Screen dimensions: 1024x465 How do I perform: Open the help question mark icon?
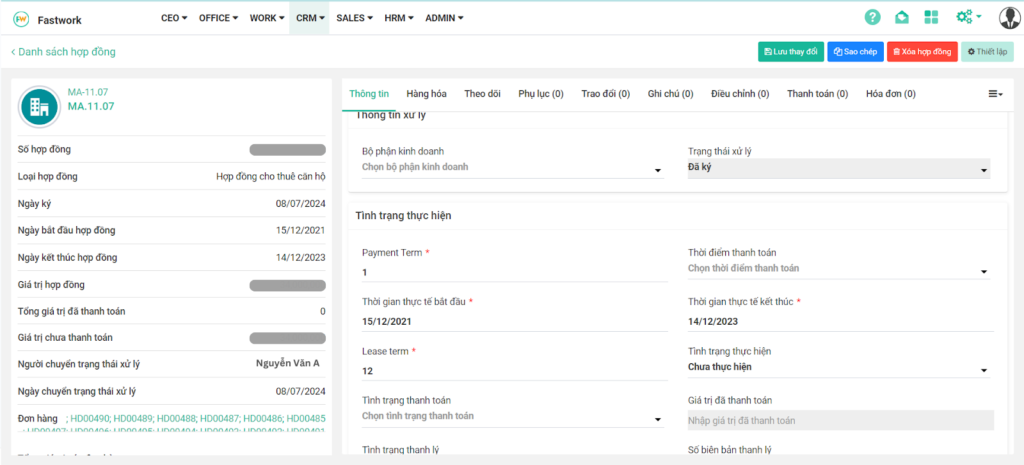(x=872, y=17)
